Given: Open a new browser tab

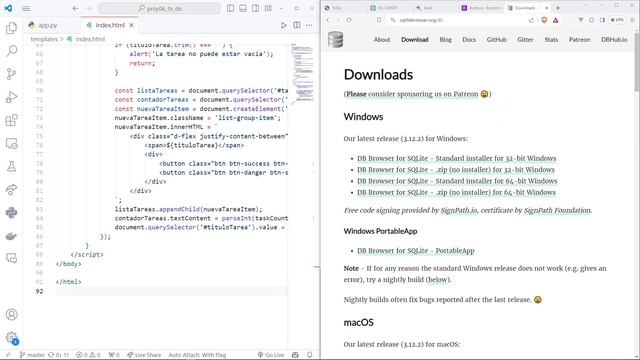Looking at the screenshot, I should pyautogui.click(x=558, y=8).
